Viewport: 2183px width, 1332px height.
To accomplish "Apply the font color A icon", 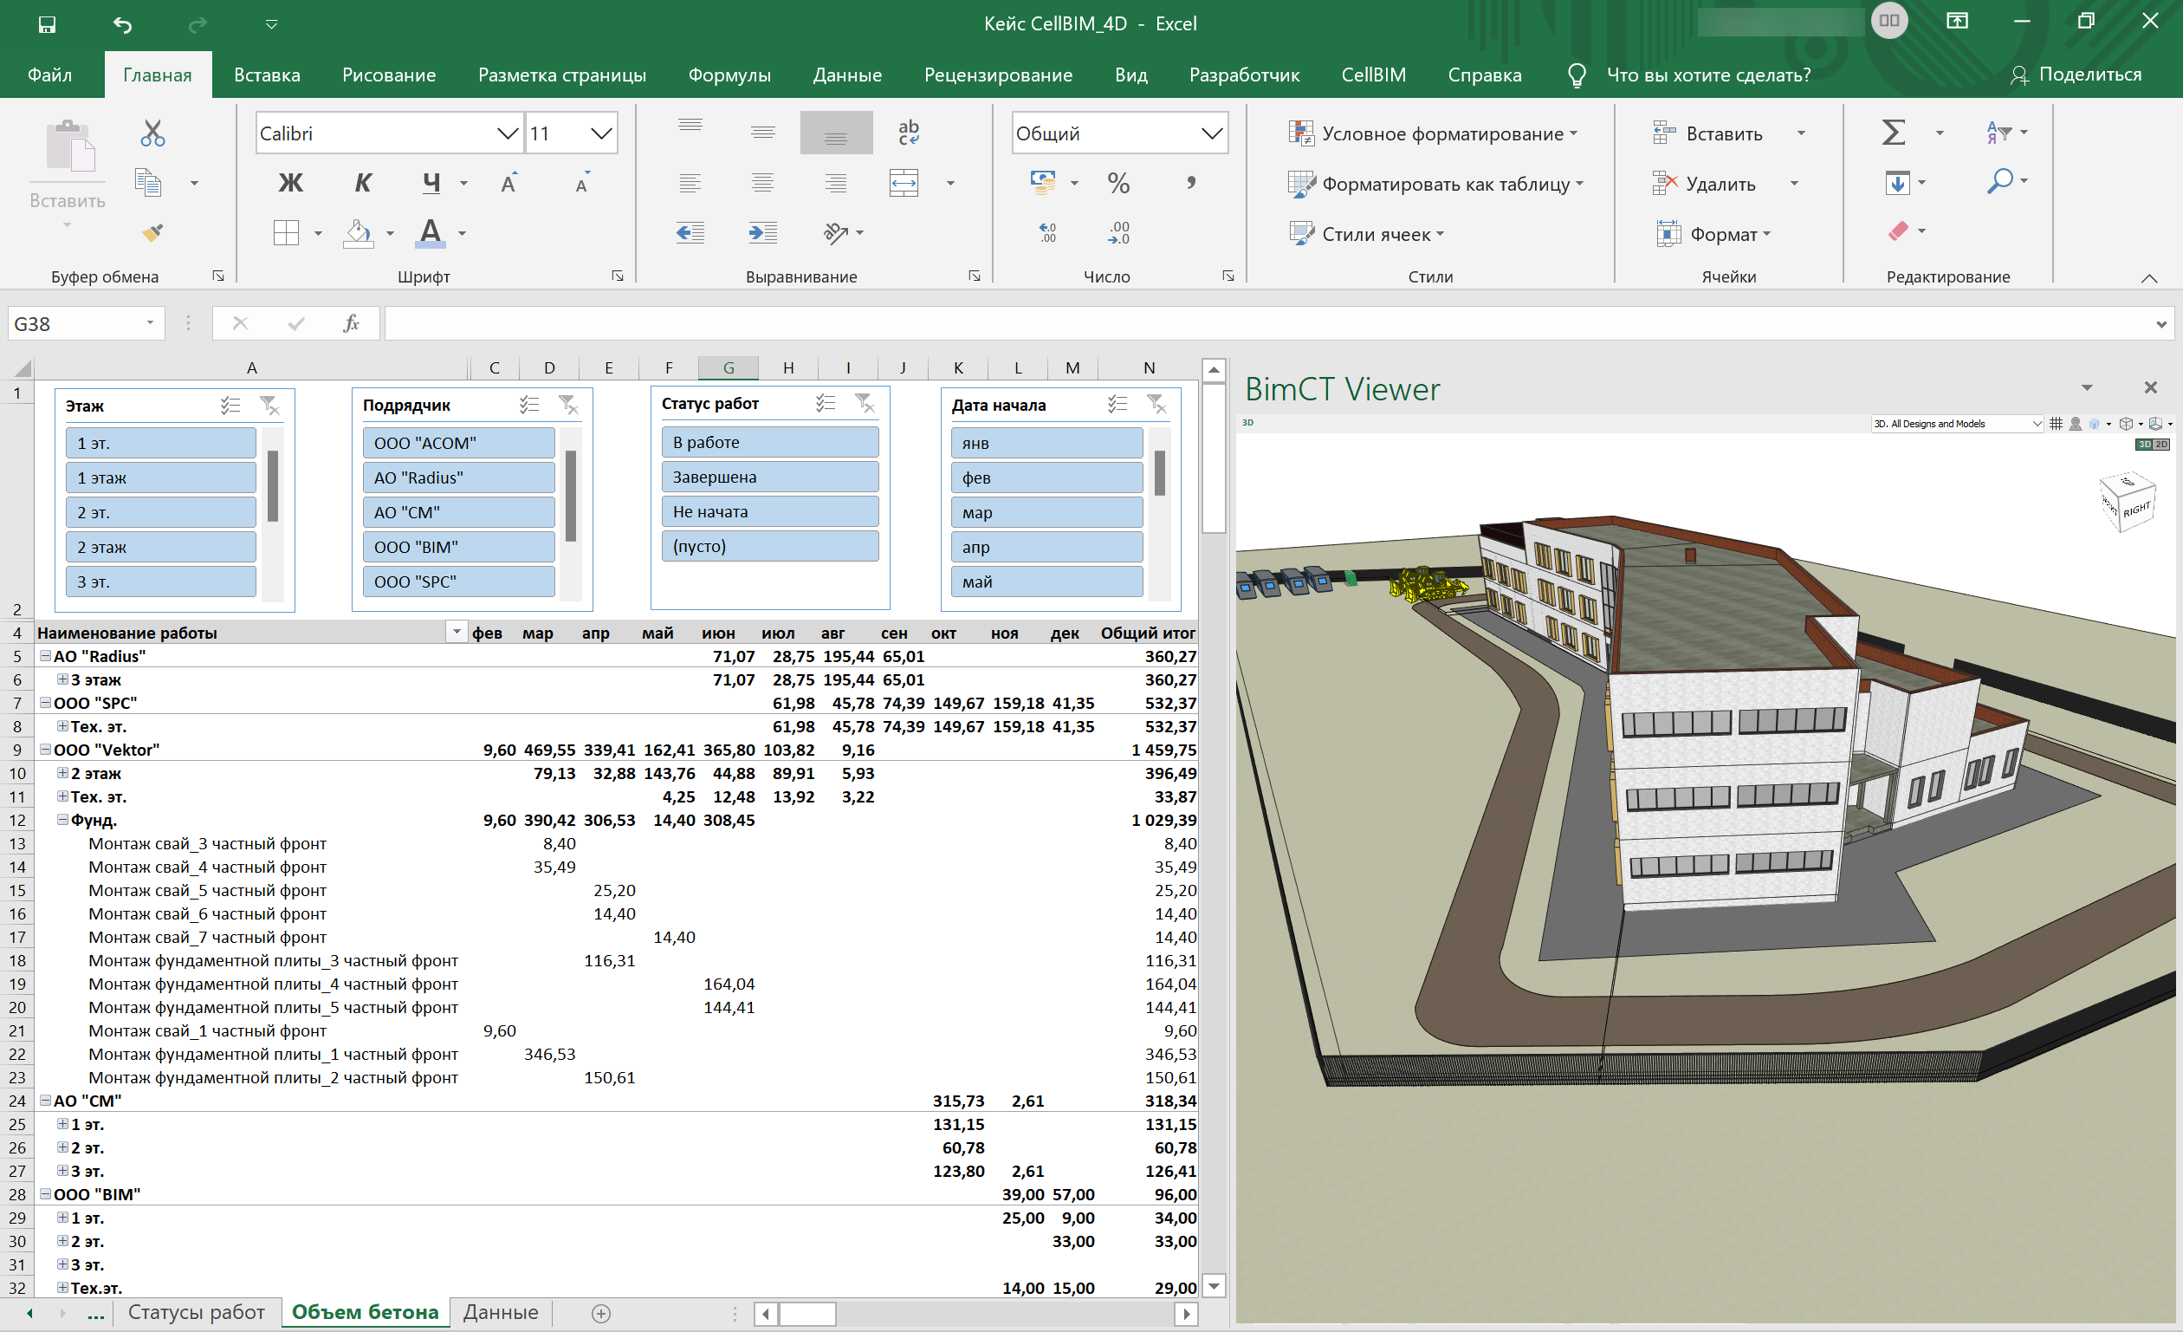I will (x=430, y=232).
